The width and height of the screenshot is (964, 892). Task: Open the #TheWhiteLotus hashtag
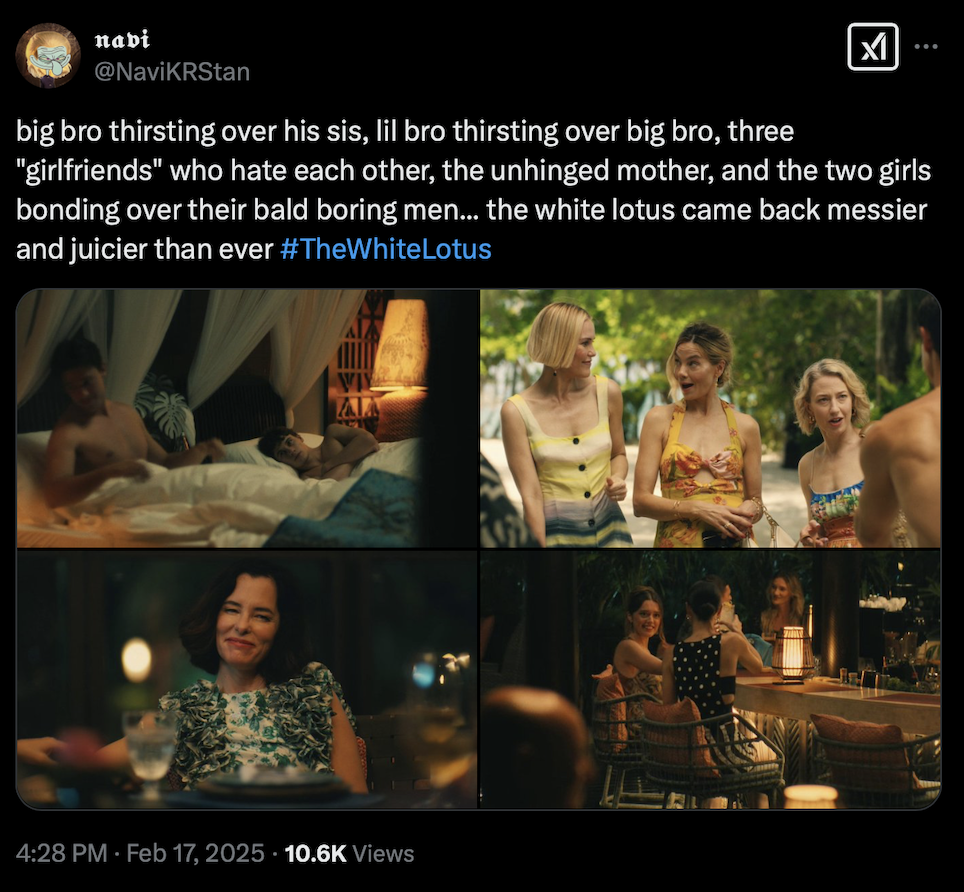[385, 249]
